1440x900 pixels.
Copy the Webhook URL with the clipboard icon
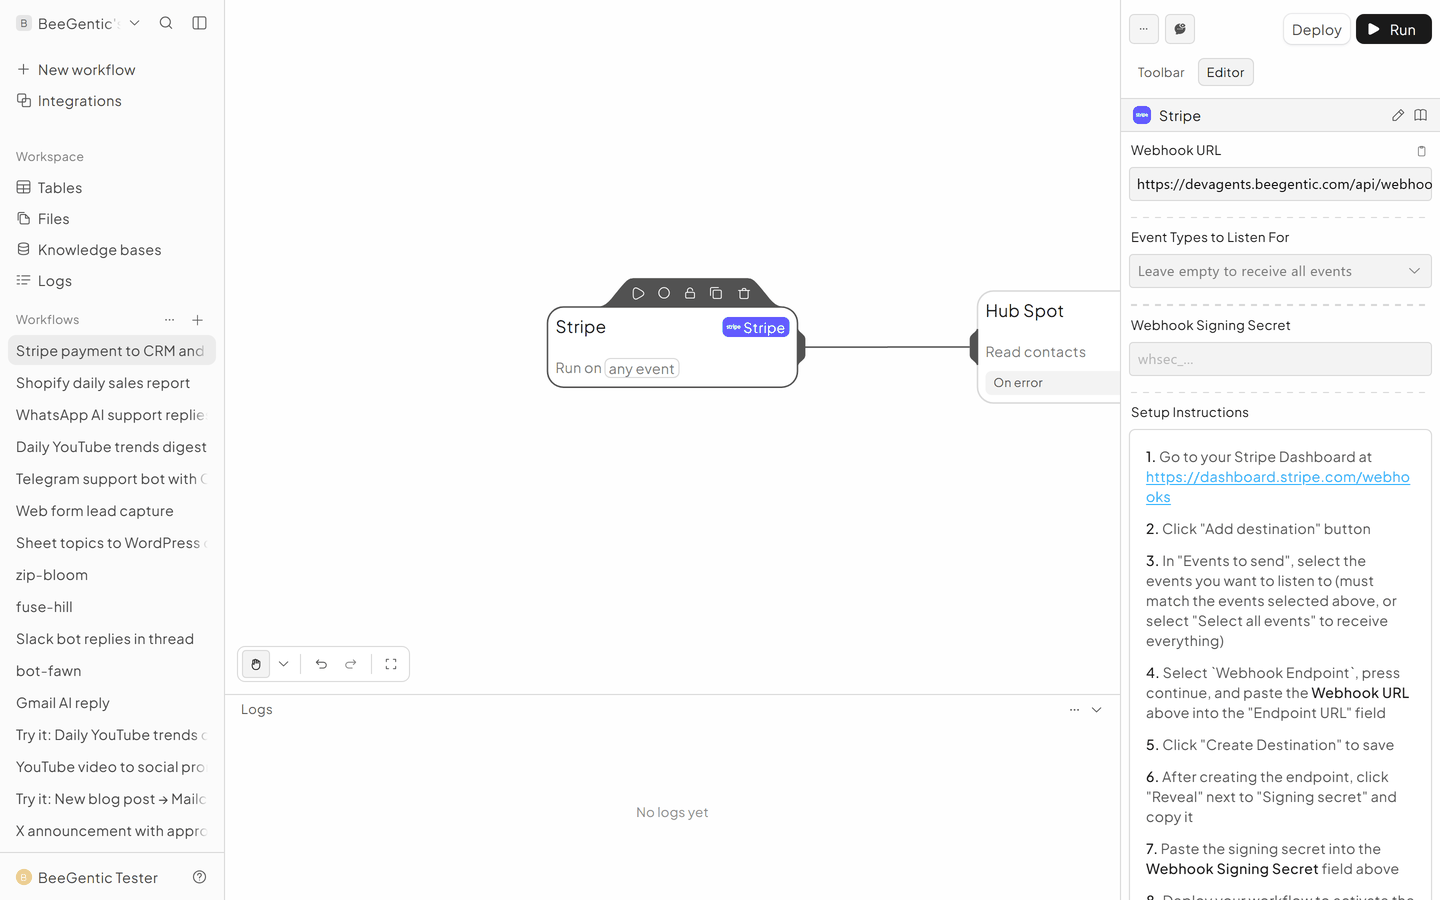click(1421, 151)
